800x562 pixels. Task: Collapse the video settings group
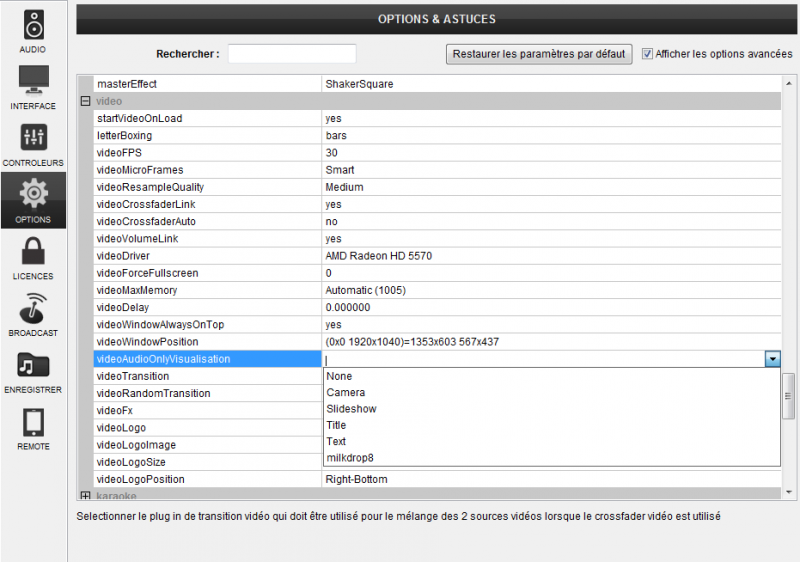[85, 101]
